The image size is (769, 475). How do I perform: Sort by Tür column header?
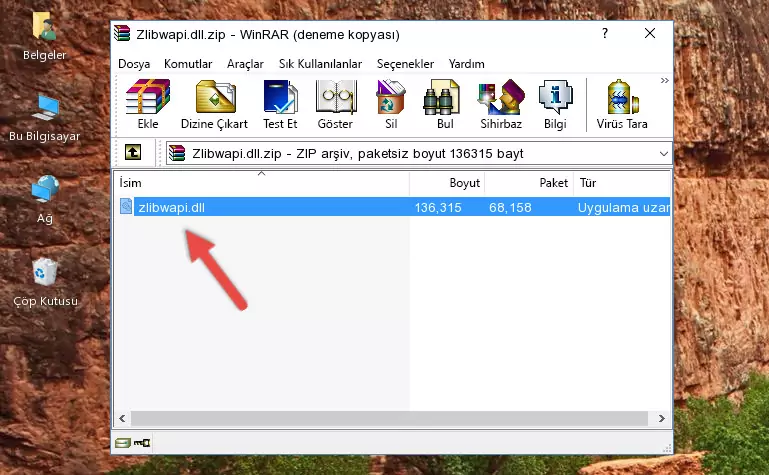pyautogui.click(x=622, y=183)
